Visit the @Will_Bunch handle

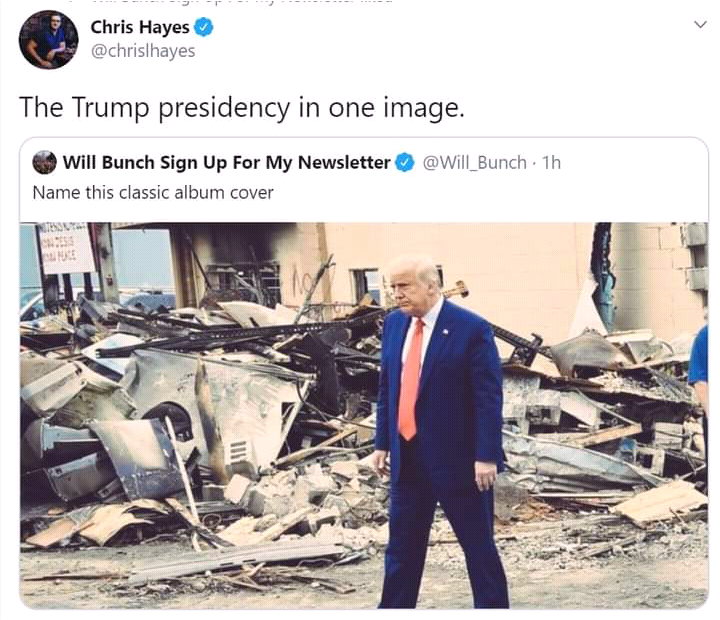(x=474, y=163)
